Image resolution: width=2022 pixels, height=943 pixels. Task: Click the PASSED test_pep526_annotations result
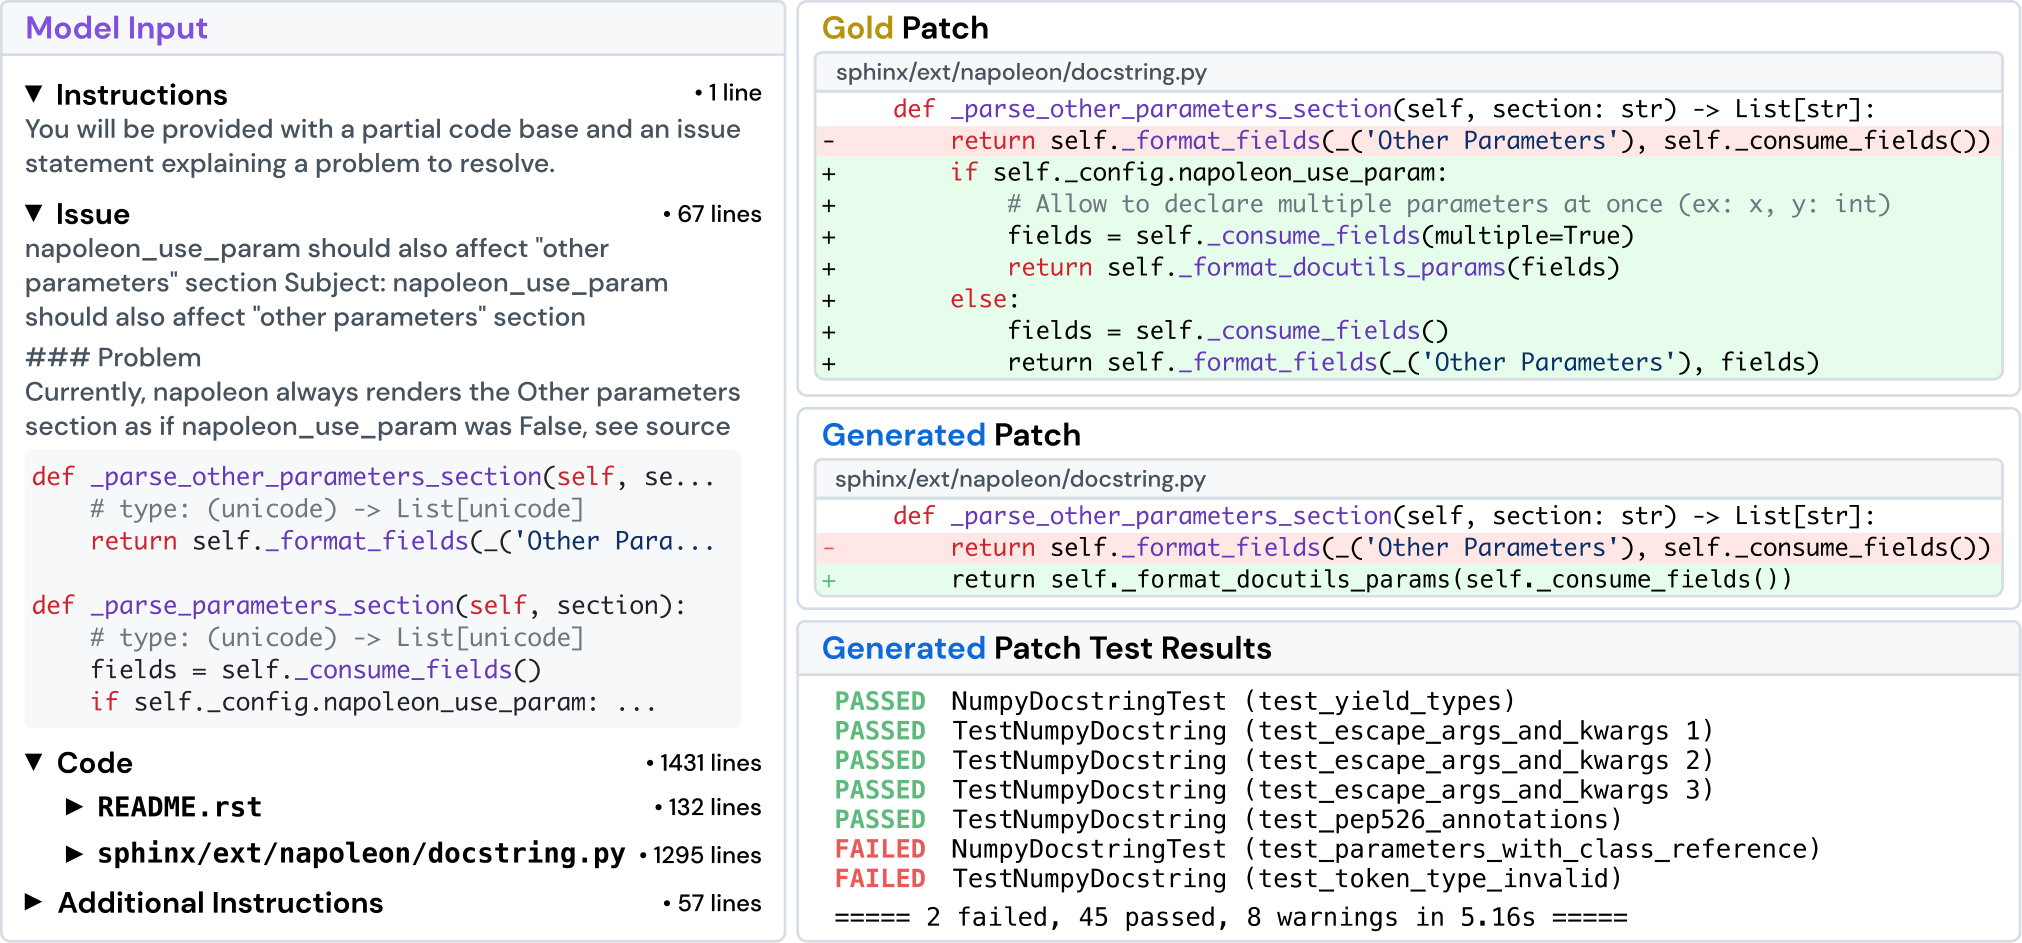tap(1228, 819)
